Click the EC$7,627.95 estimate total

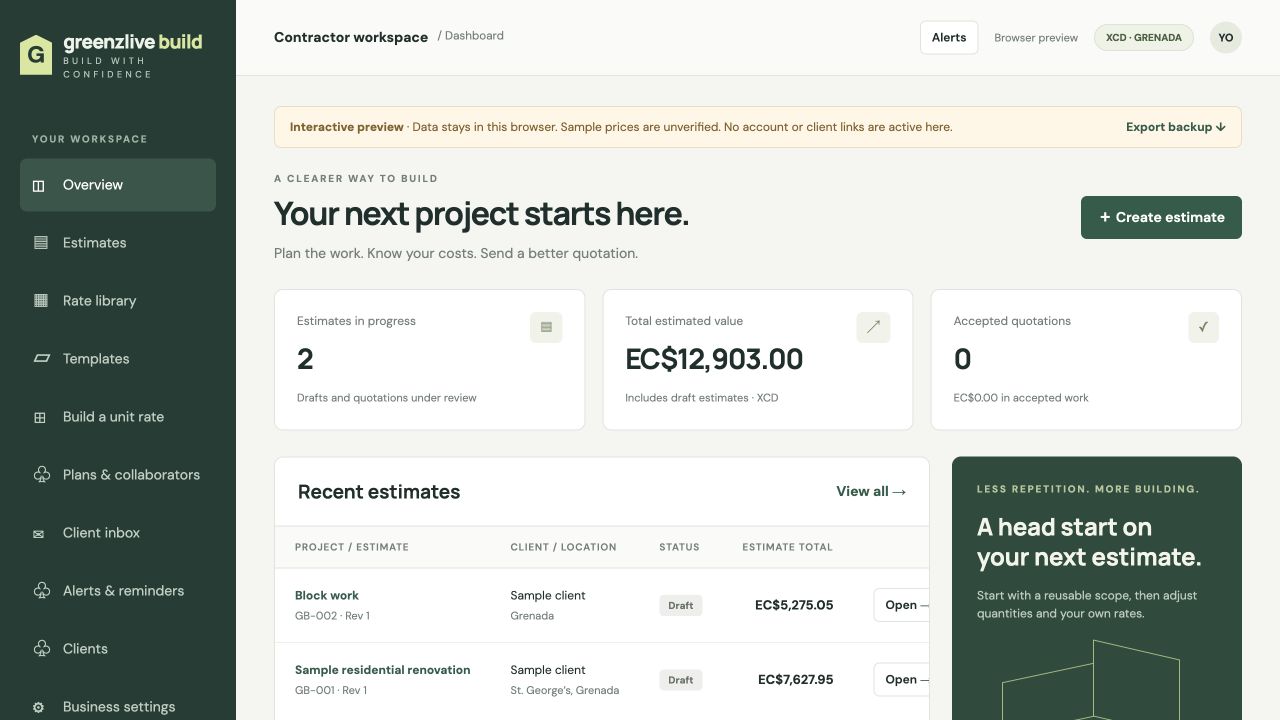795,680
